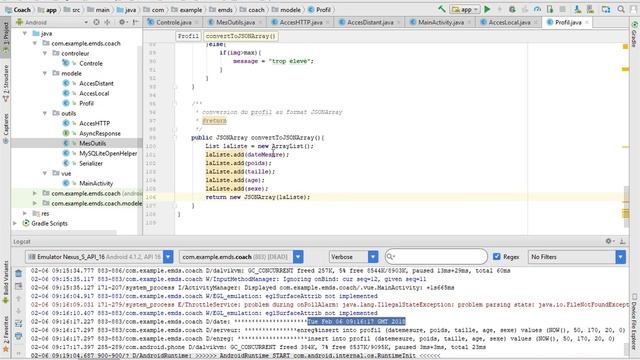Open the Favorites side panel
Image resolution: width=640 pixels, height=360 pixels.
coord(6,334)
